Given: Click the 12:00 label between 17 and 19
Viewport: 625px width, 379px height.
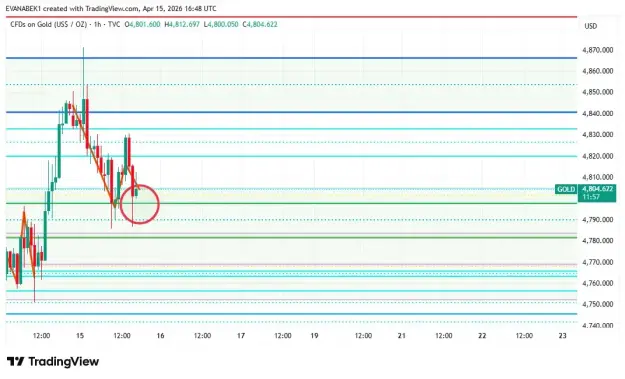Looking at the screenshot, I should [283, 336].
